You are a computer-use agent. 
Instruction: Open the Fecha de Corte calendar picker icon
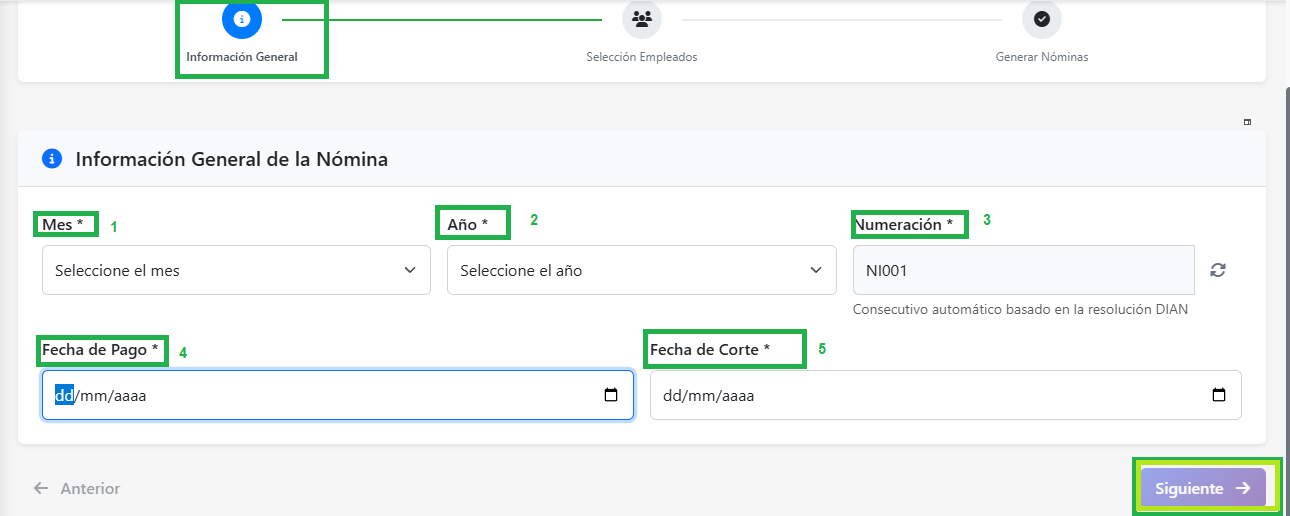click(x=1218, y=395)
